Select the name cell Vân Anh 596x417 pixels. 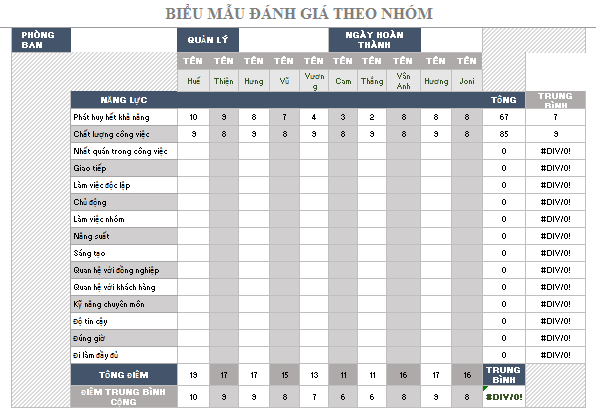[x=404, y=81]
